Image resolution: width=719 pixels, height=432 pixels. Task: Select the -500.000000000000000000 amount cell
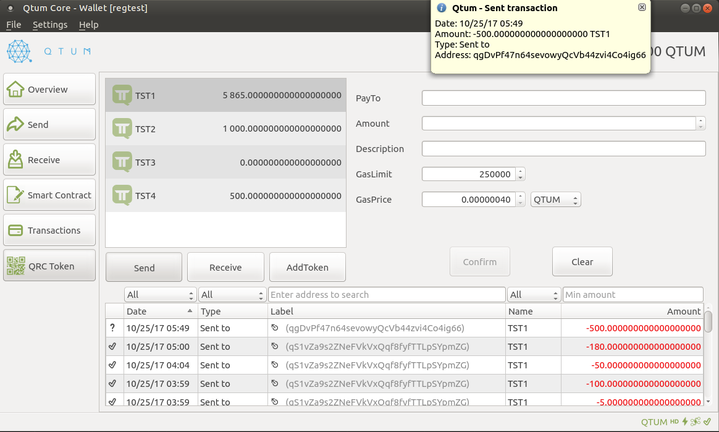(633, 328)
